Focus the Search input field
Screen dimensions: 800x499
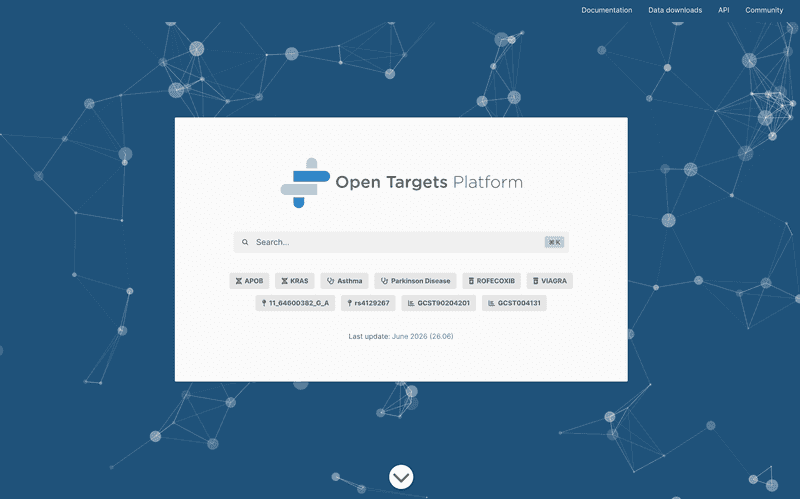click(x=401, y=242)
